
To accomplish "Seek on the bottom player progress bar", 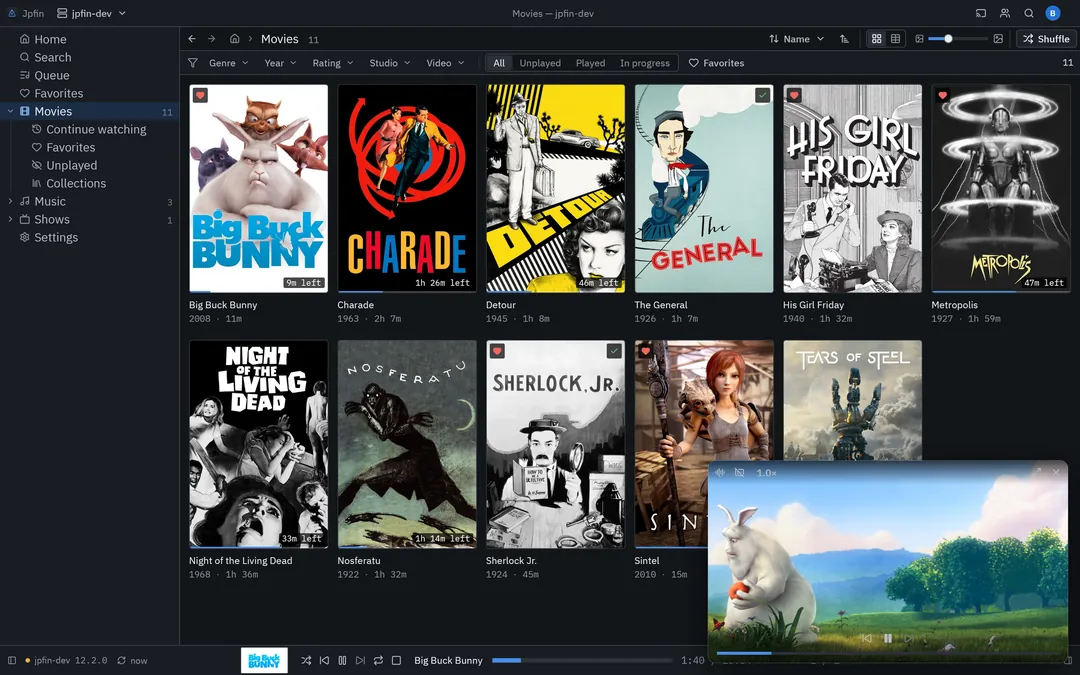I will point(582,660).
